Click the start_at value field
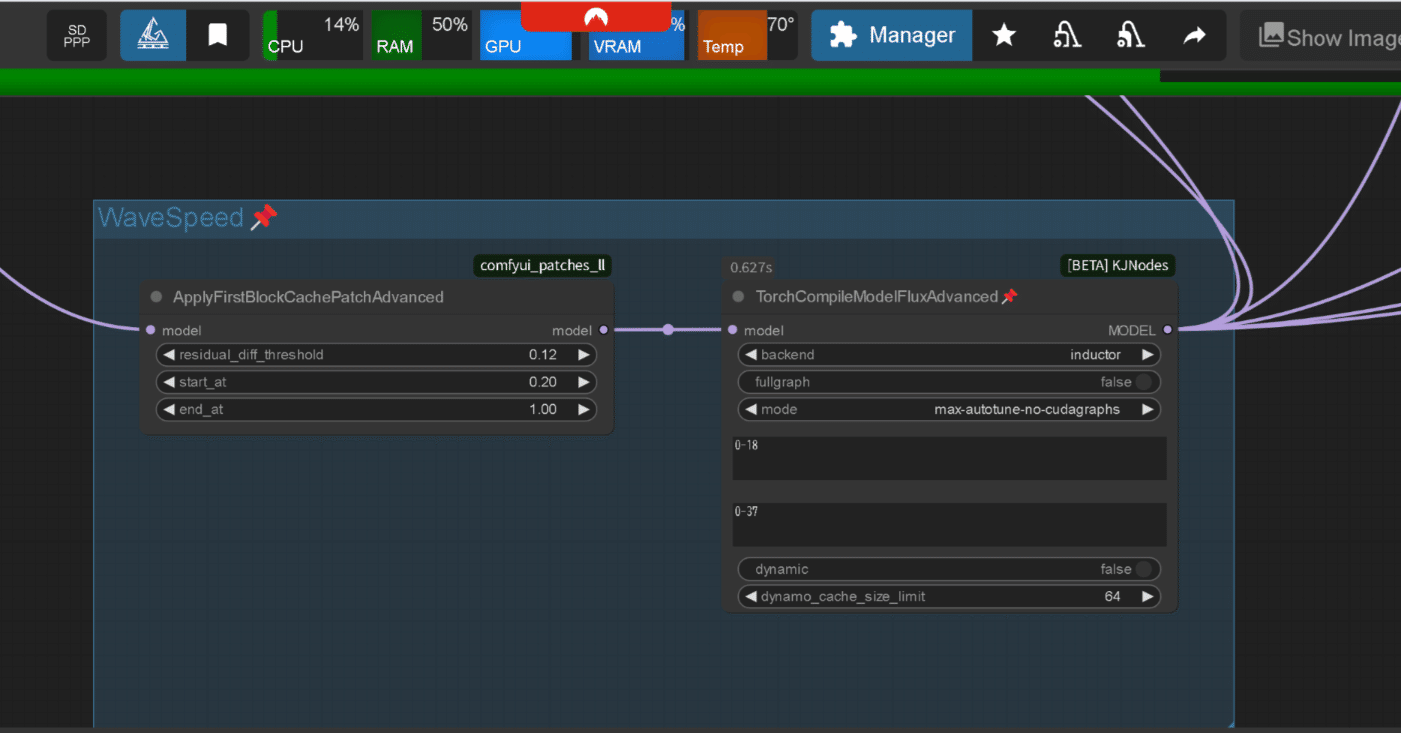Viewport: 1401px width, 733px height. [x=376, y=382]
